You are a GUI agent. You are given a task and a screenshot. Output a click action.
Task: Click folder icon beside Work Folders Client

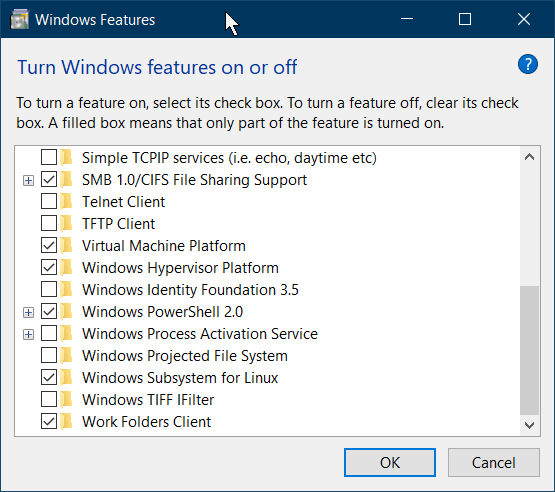66,421
